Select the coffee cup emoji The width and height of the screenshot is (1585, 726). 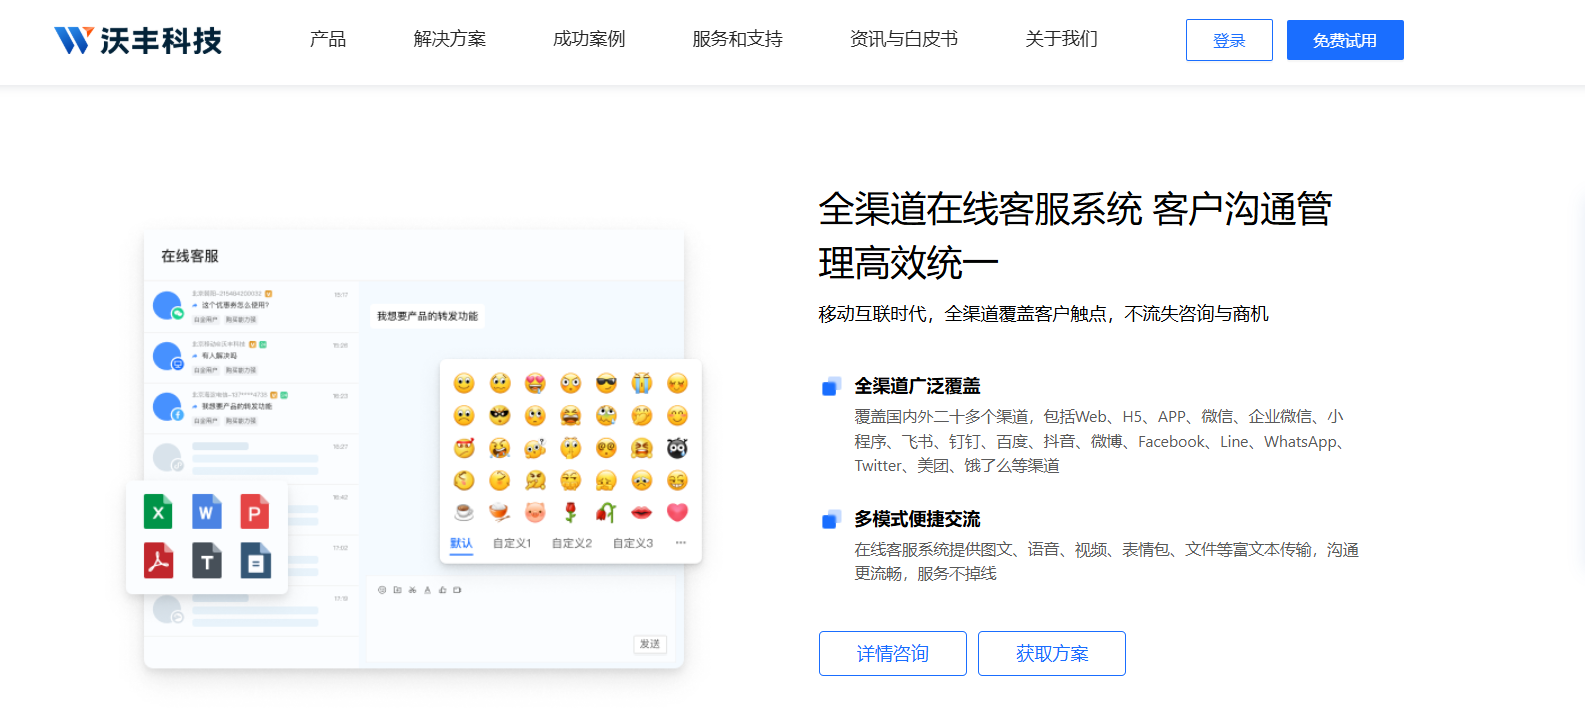click(464, 512)
